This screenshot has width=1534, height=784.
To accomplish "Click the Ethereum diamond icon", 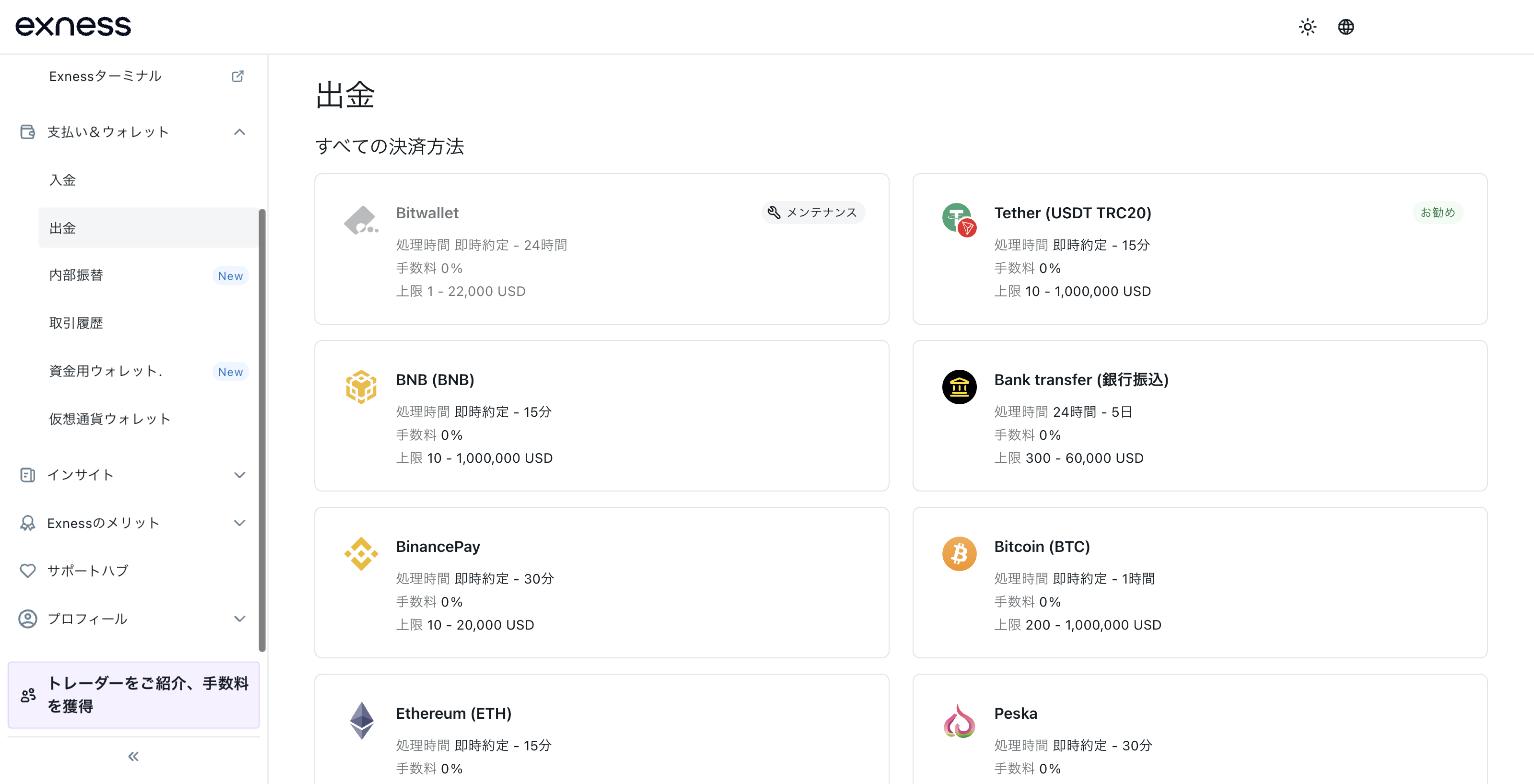I will 361,720.
